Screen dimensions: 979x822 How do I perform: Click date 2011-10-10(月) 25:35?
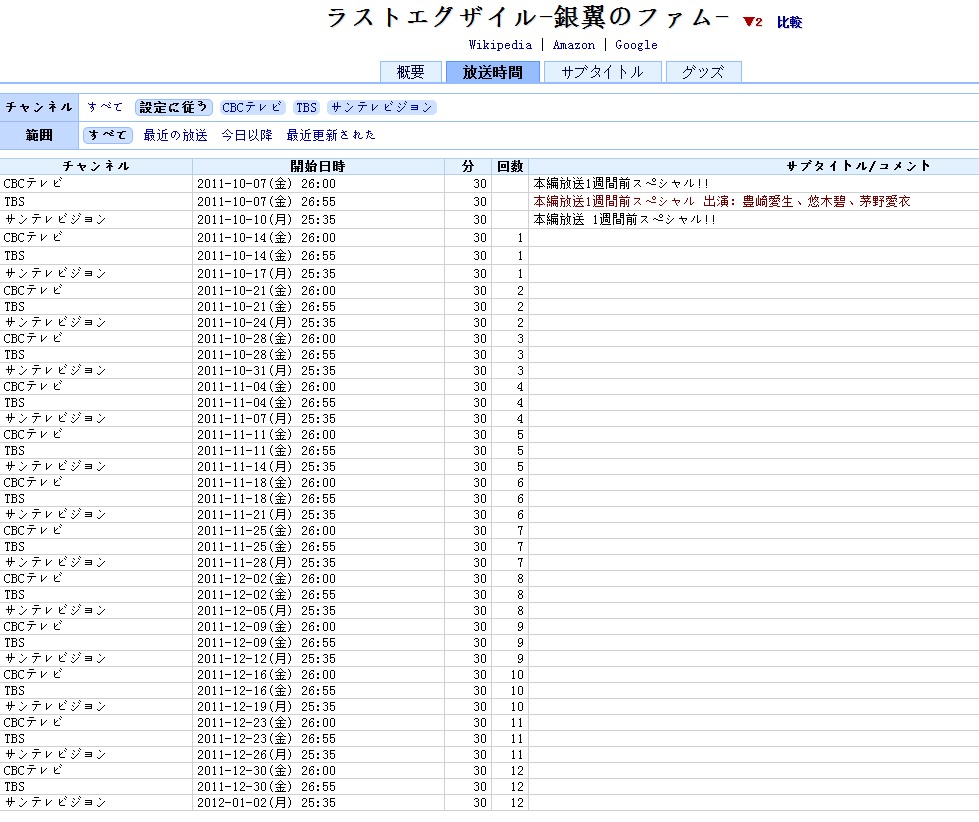coord(267,220)
